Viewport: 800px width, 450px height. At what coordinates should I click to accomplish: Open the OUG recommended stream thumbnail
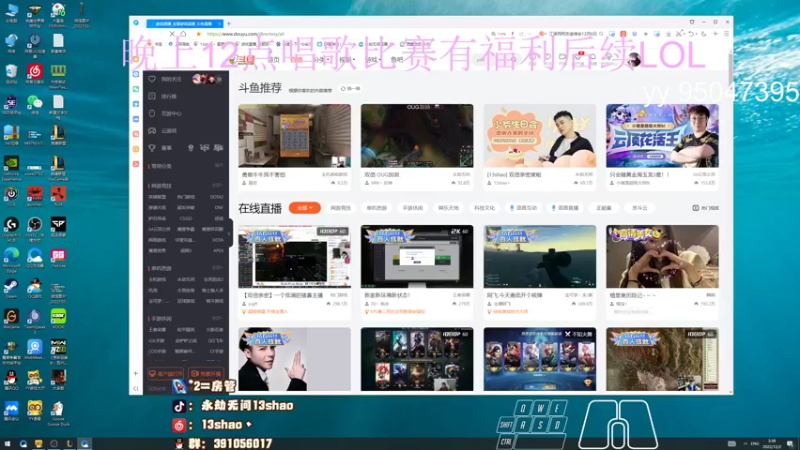[x=417, y=136]
